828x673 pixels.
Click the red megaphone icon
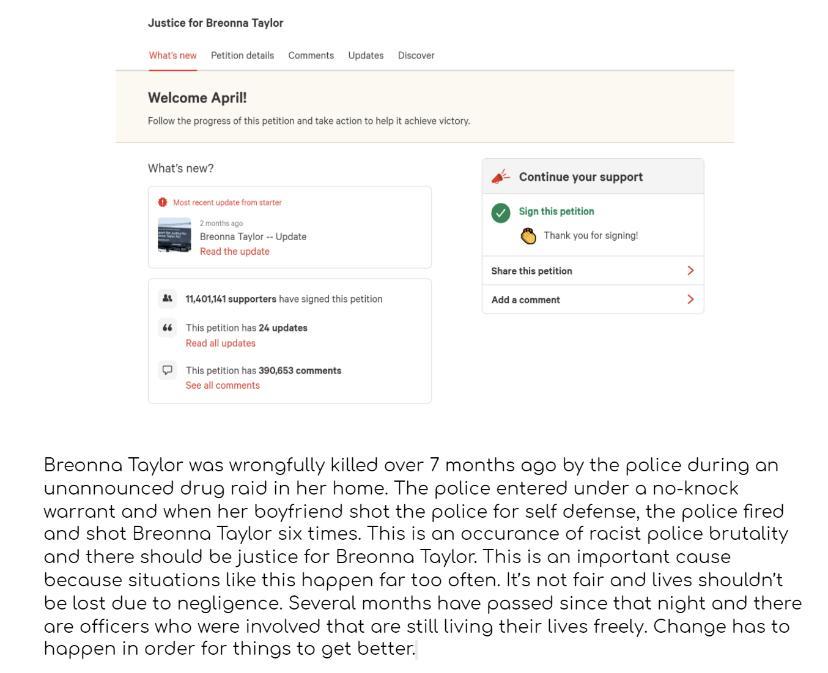500,177
